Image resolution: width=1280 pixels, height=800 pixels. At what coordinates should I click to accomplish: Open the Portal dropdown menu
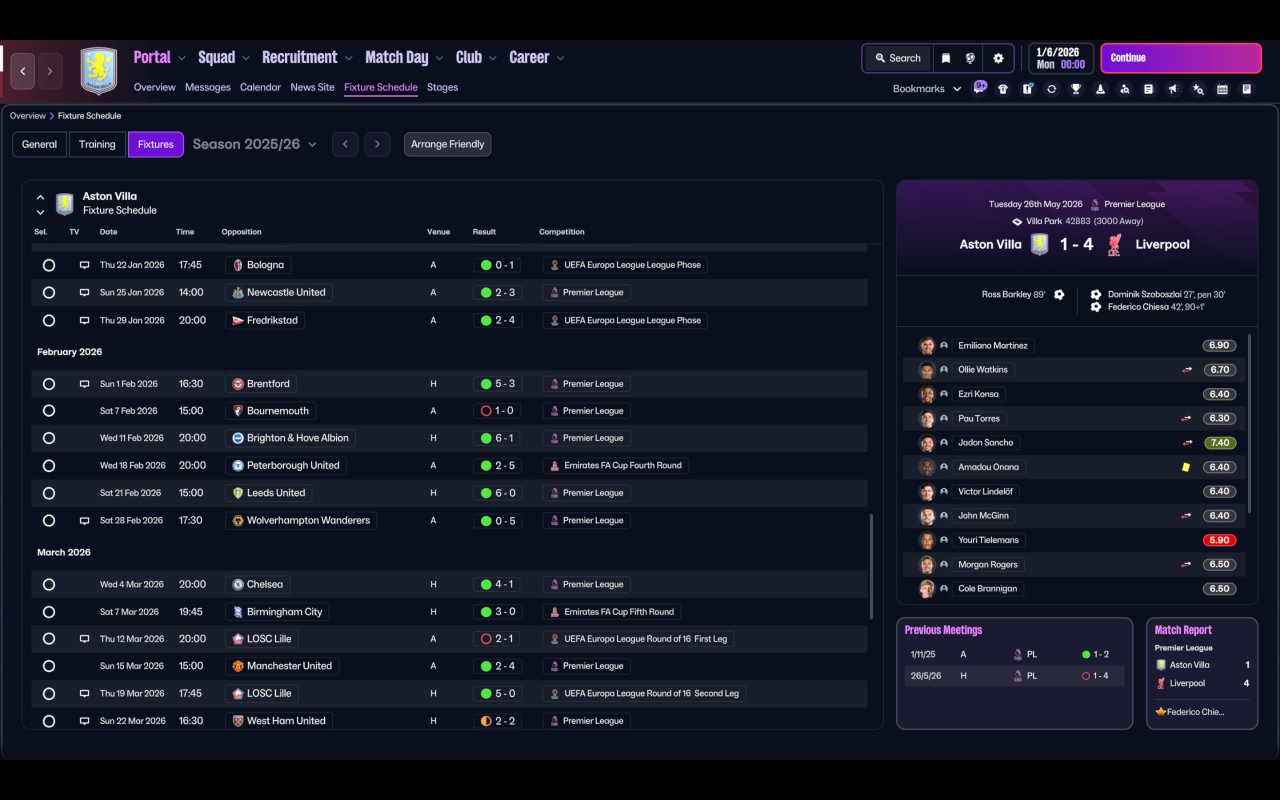[160, 58]
